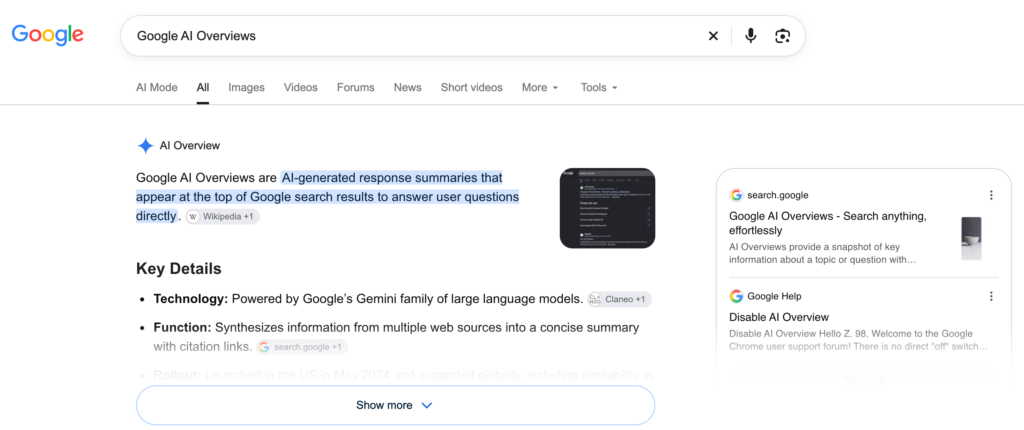Image resolution: width=1024 pixels, height=430 pixels.
Task: Open the Short videos tab
Action: click(x=472, y=87)
